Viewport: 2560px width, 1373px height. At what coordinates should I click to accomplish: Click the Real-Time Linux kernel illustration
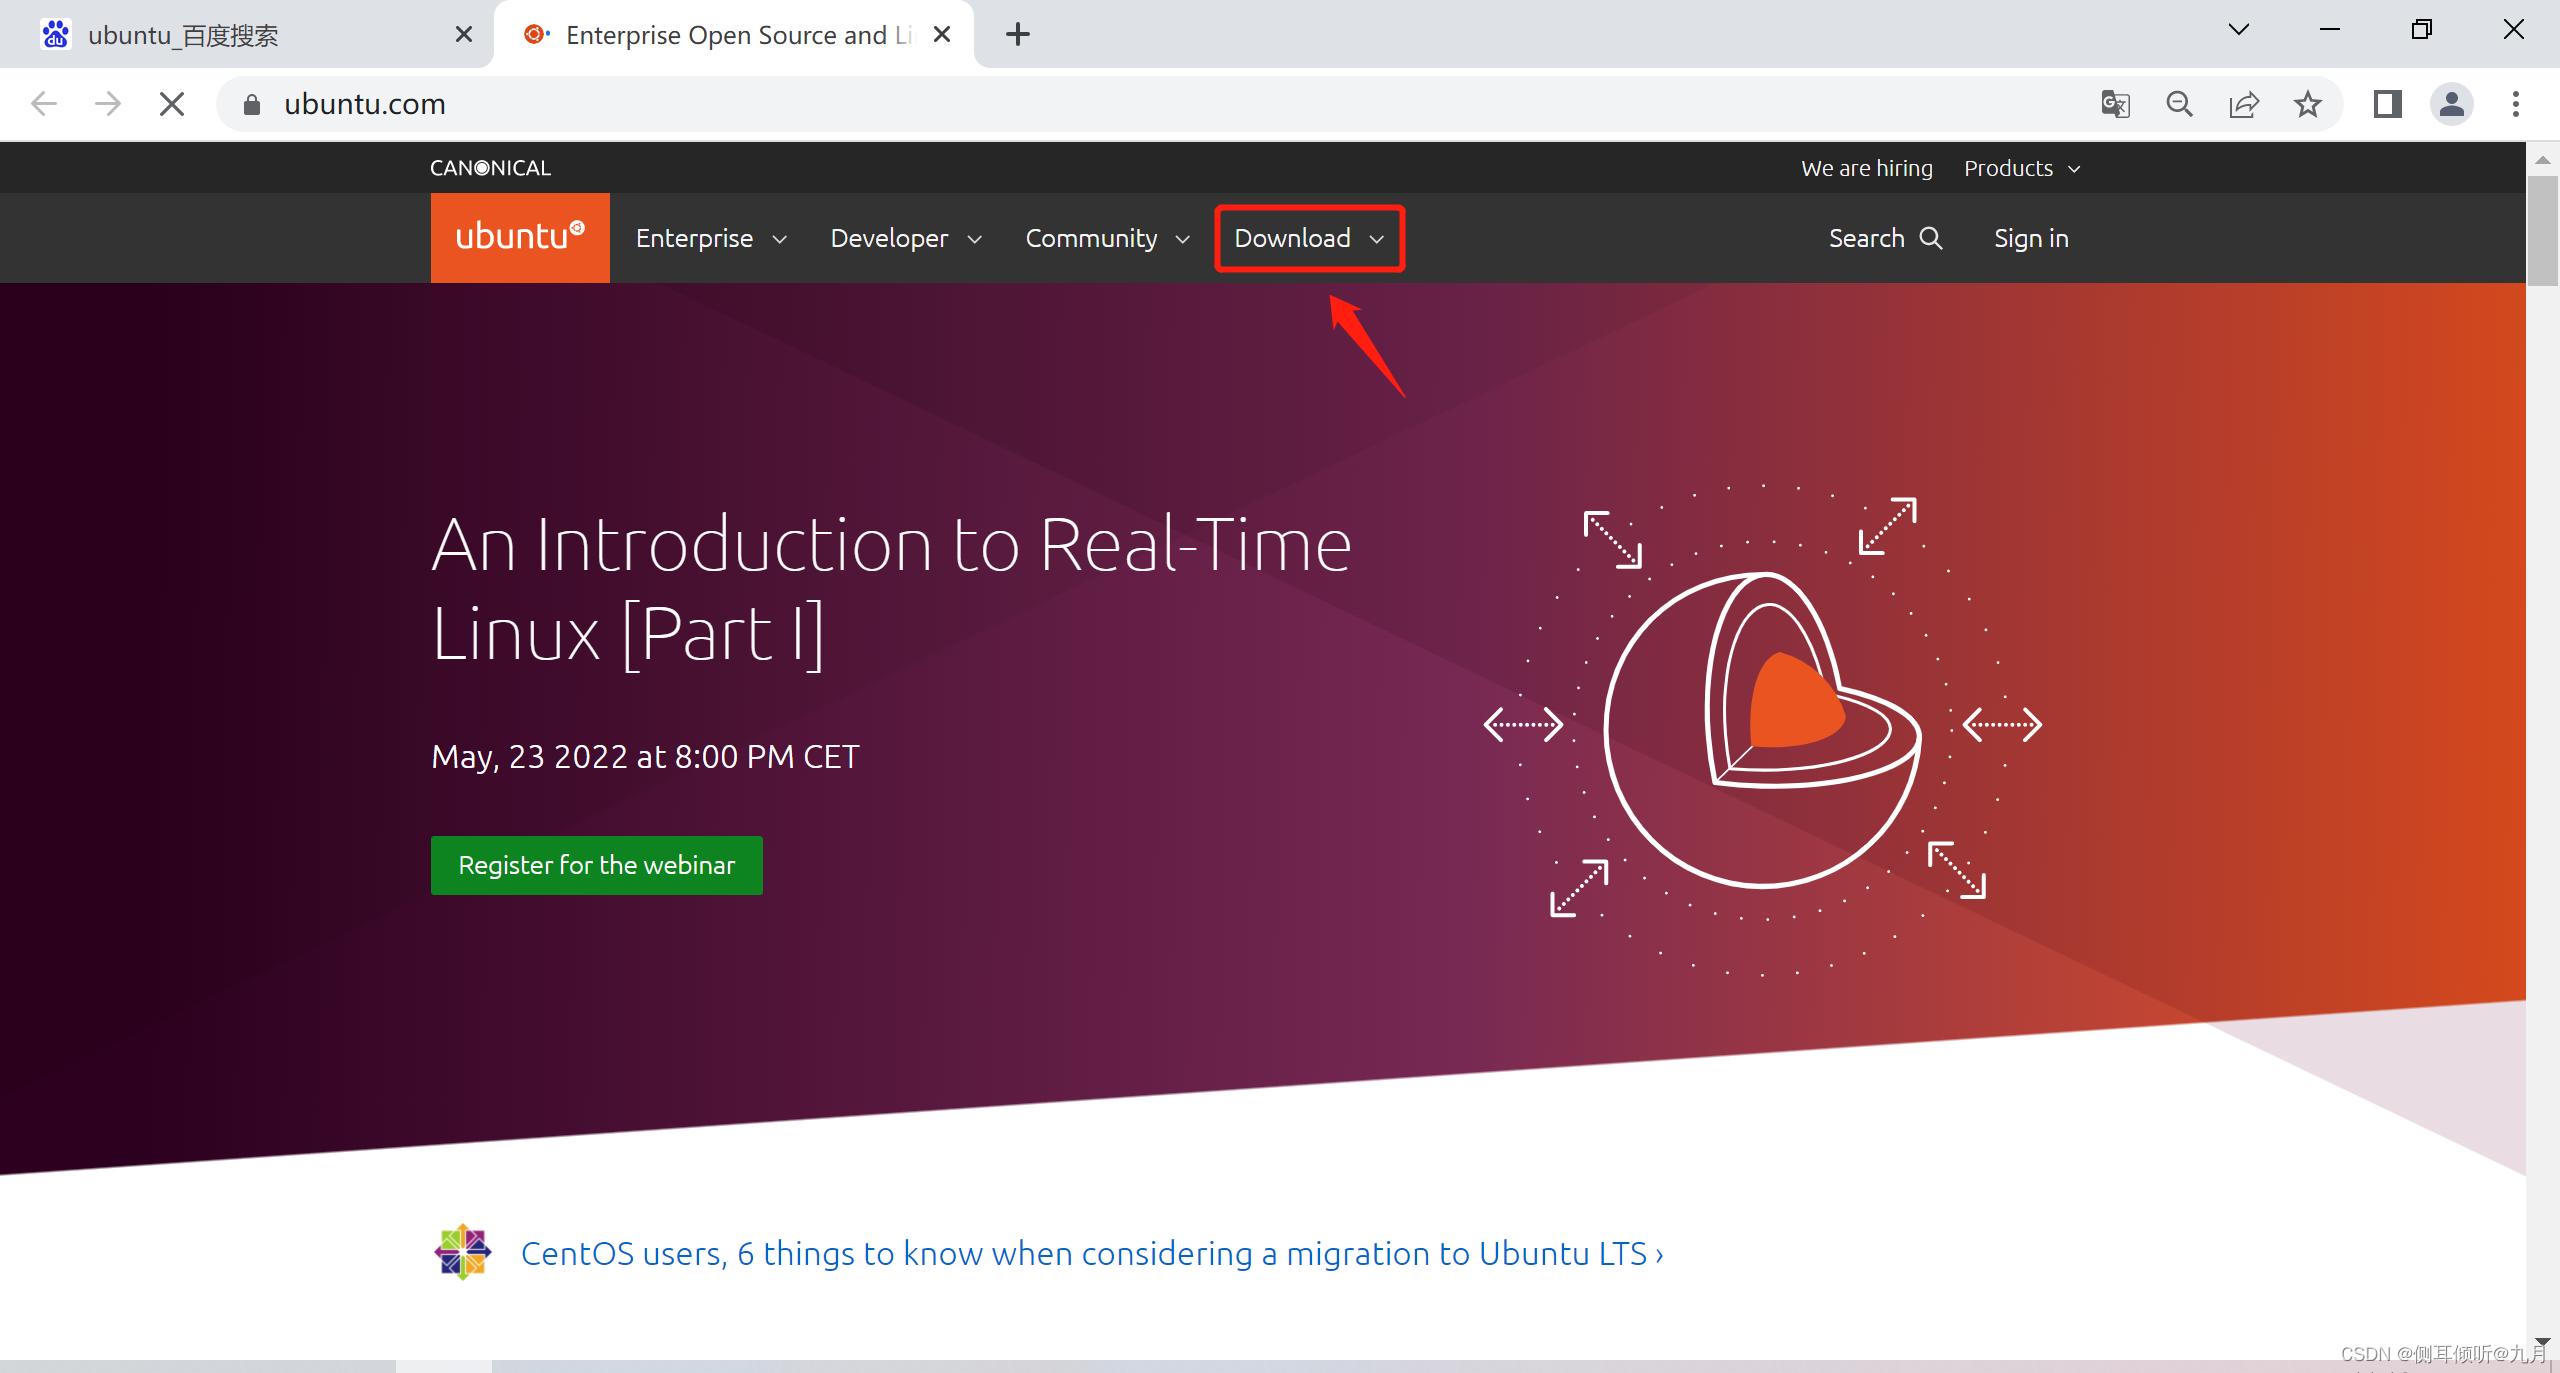point(1762,730)
